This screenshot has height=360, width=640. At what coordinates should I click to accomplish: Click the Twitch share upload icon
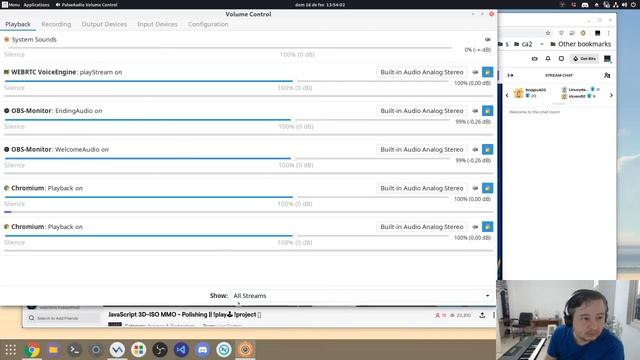coord(482,315)
